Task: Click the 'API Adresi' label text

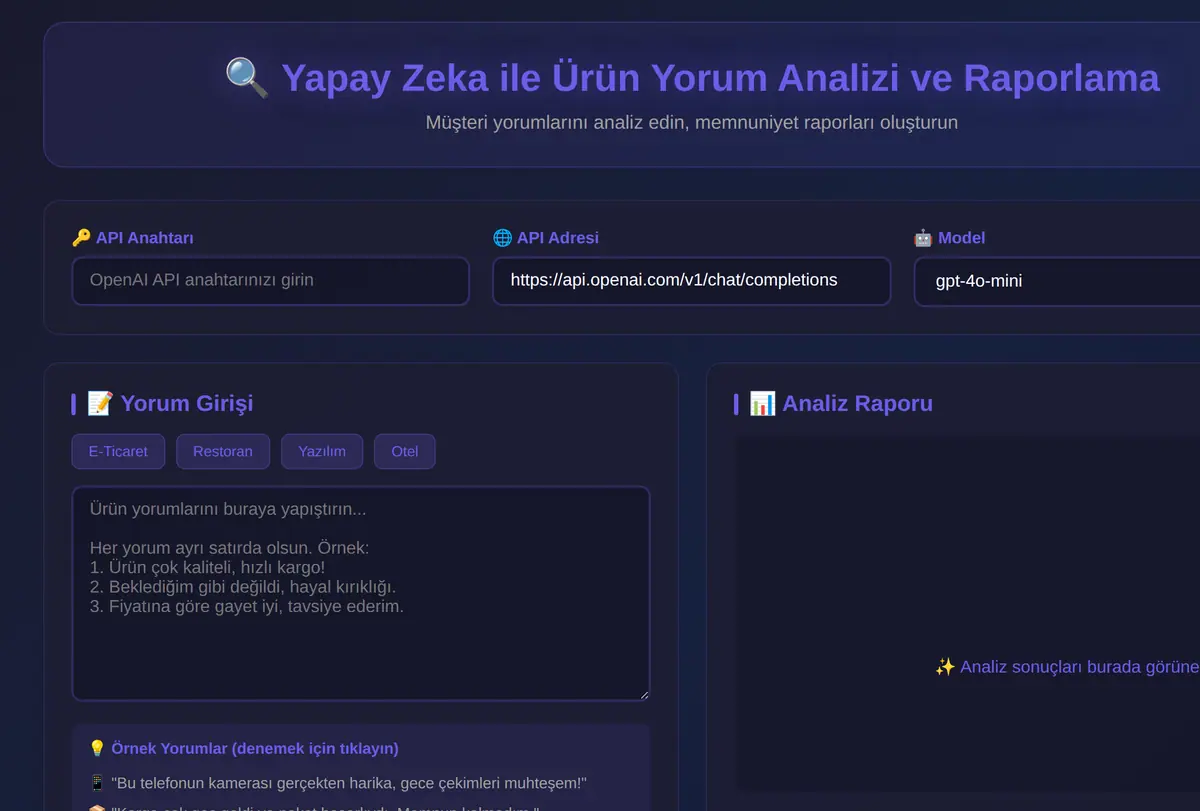Action: (x=558, y=238)
